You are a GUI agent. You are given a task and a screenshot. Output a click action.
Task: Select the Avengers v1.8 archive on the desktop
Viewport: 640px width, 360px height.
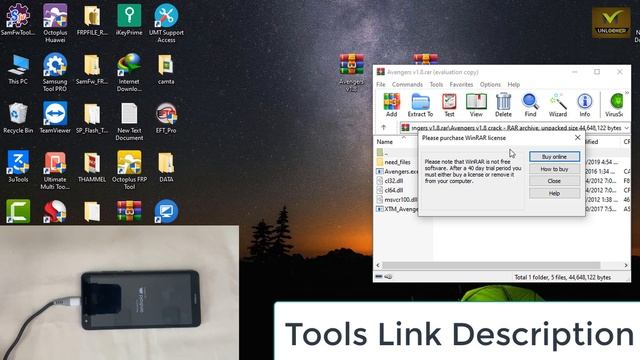click(351, 73)
